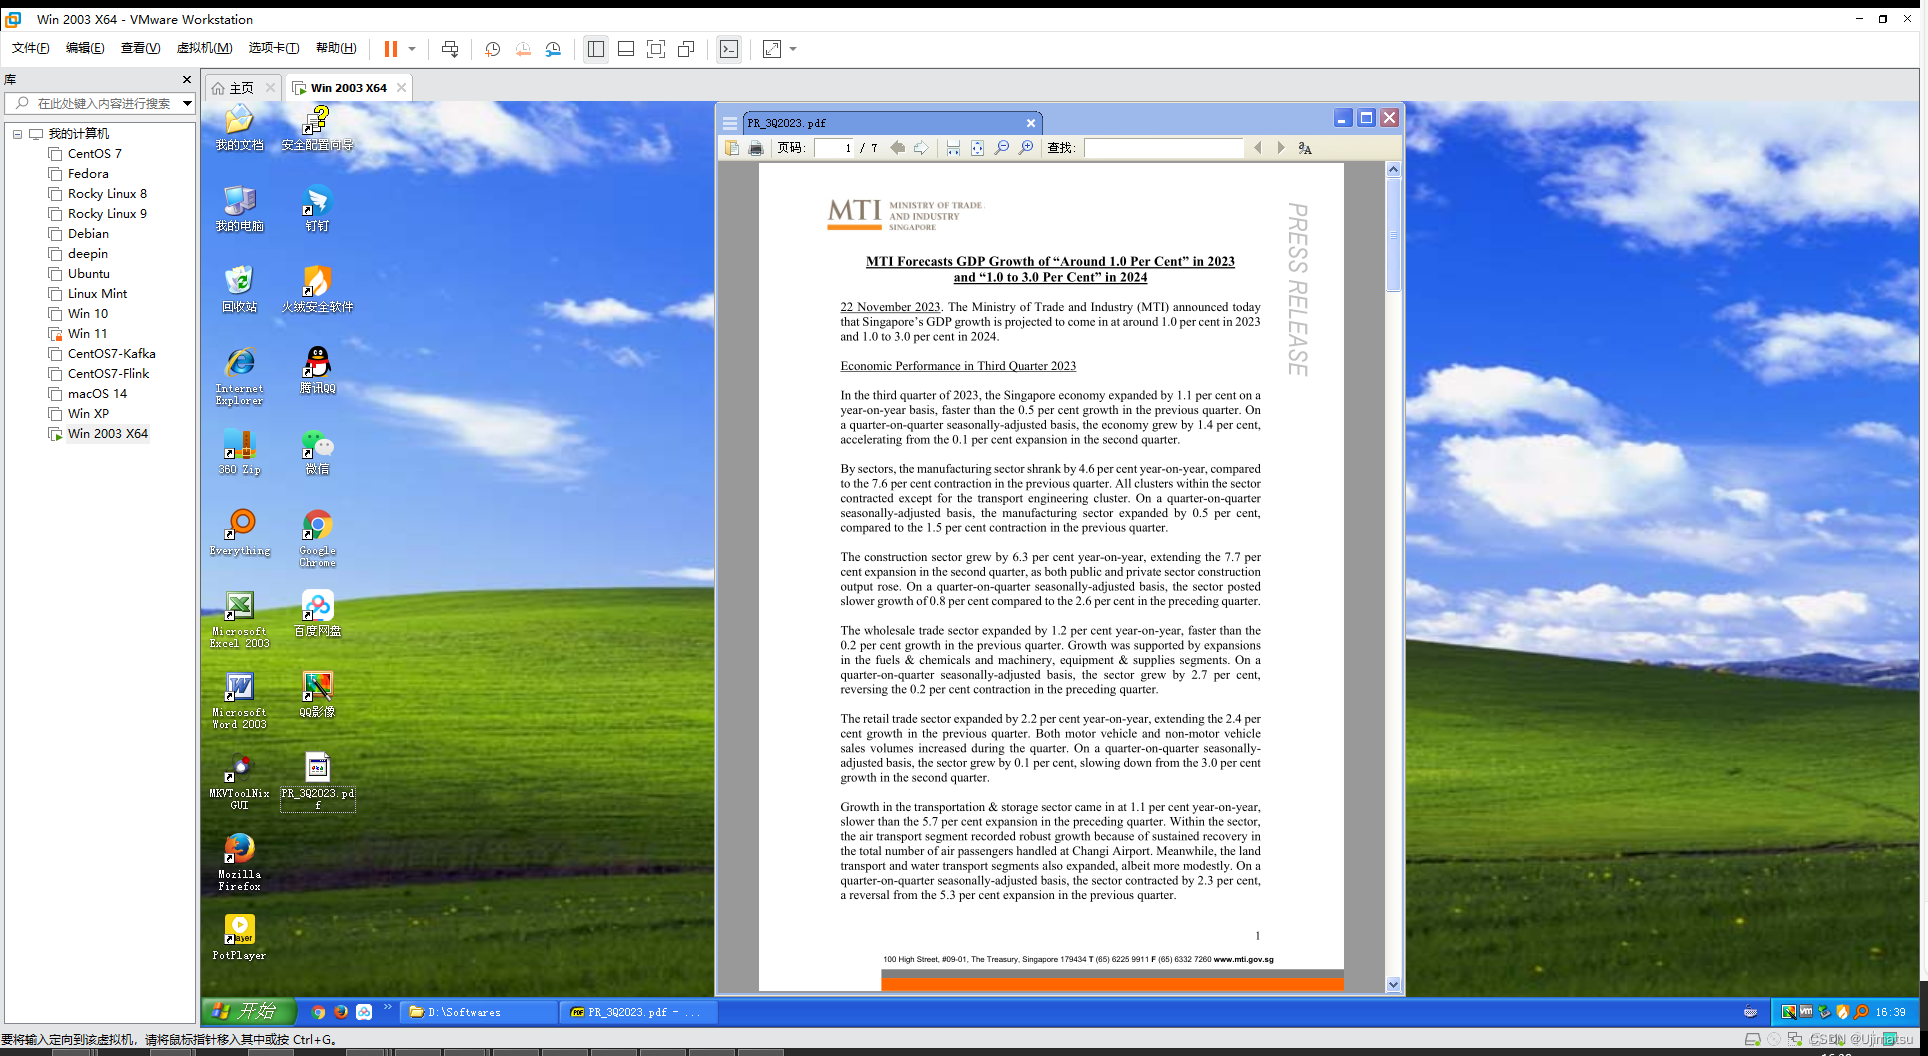This screenshot has width=1928, height=1056.
Task: Open the 腾讯QQ desktop icon
Action: pyautogui.click(x=318, y=369)
